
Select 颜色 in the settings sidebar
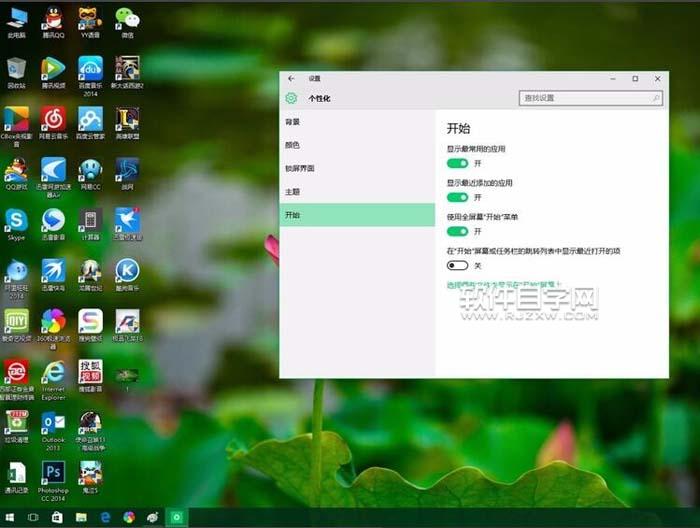tap(357, 145)
